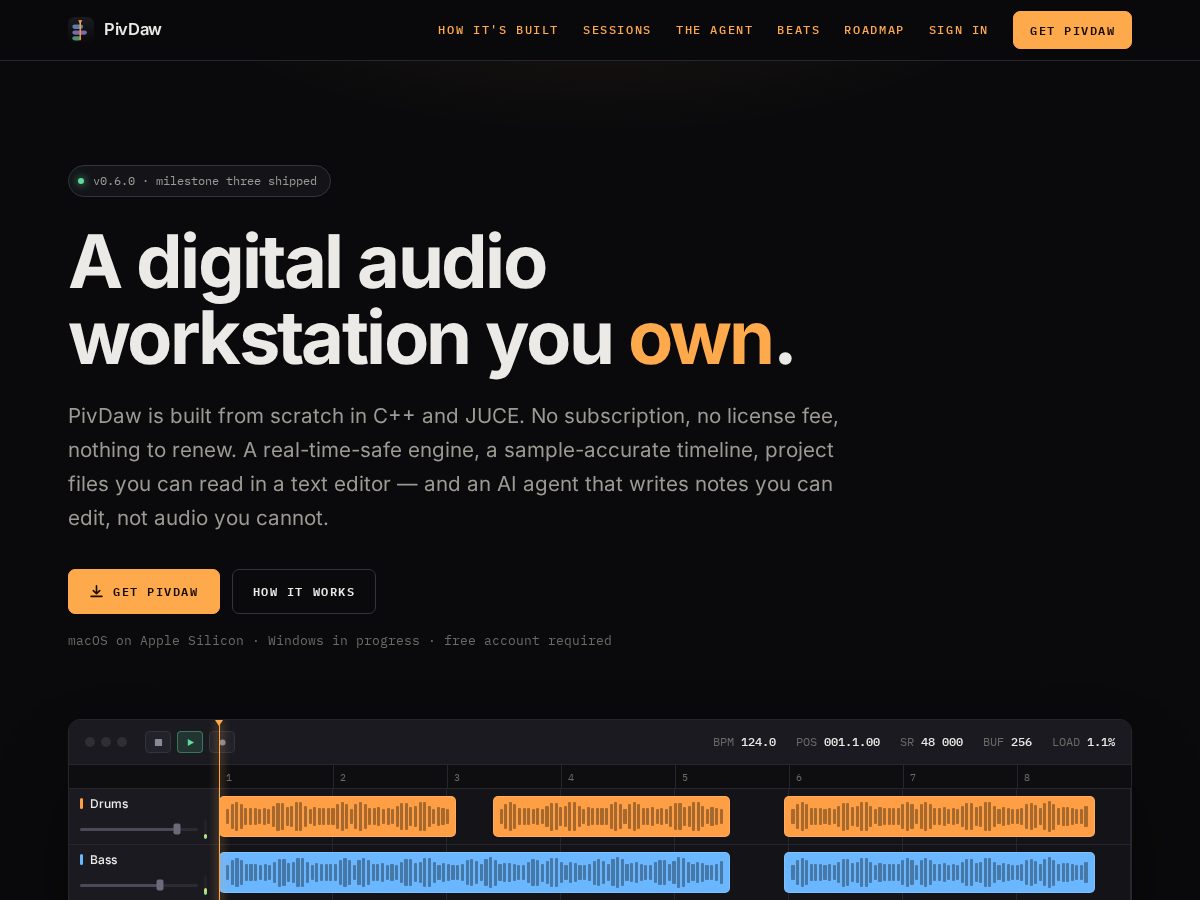Image resolution: width=1200 pixels, height=900 pixels.
Task: Click the orange playhead marker on the timeline
Action: click(x=219, y=724)
